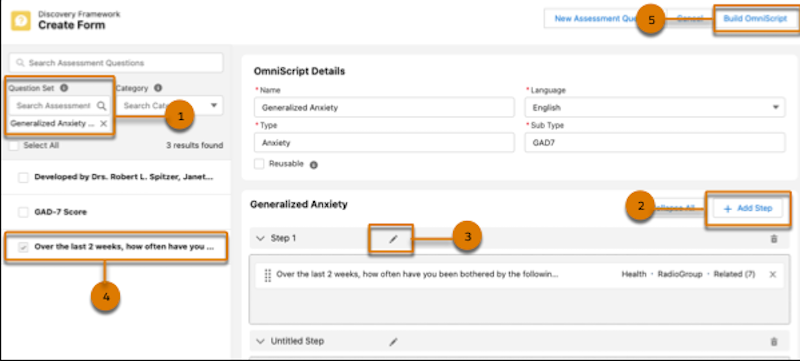The image size is (800, 361).
Task: Click the Build OmniScript button
Action: (755, 18)
